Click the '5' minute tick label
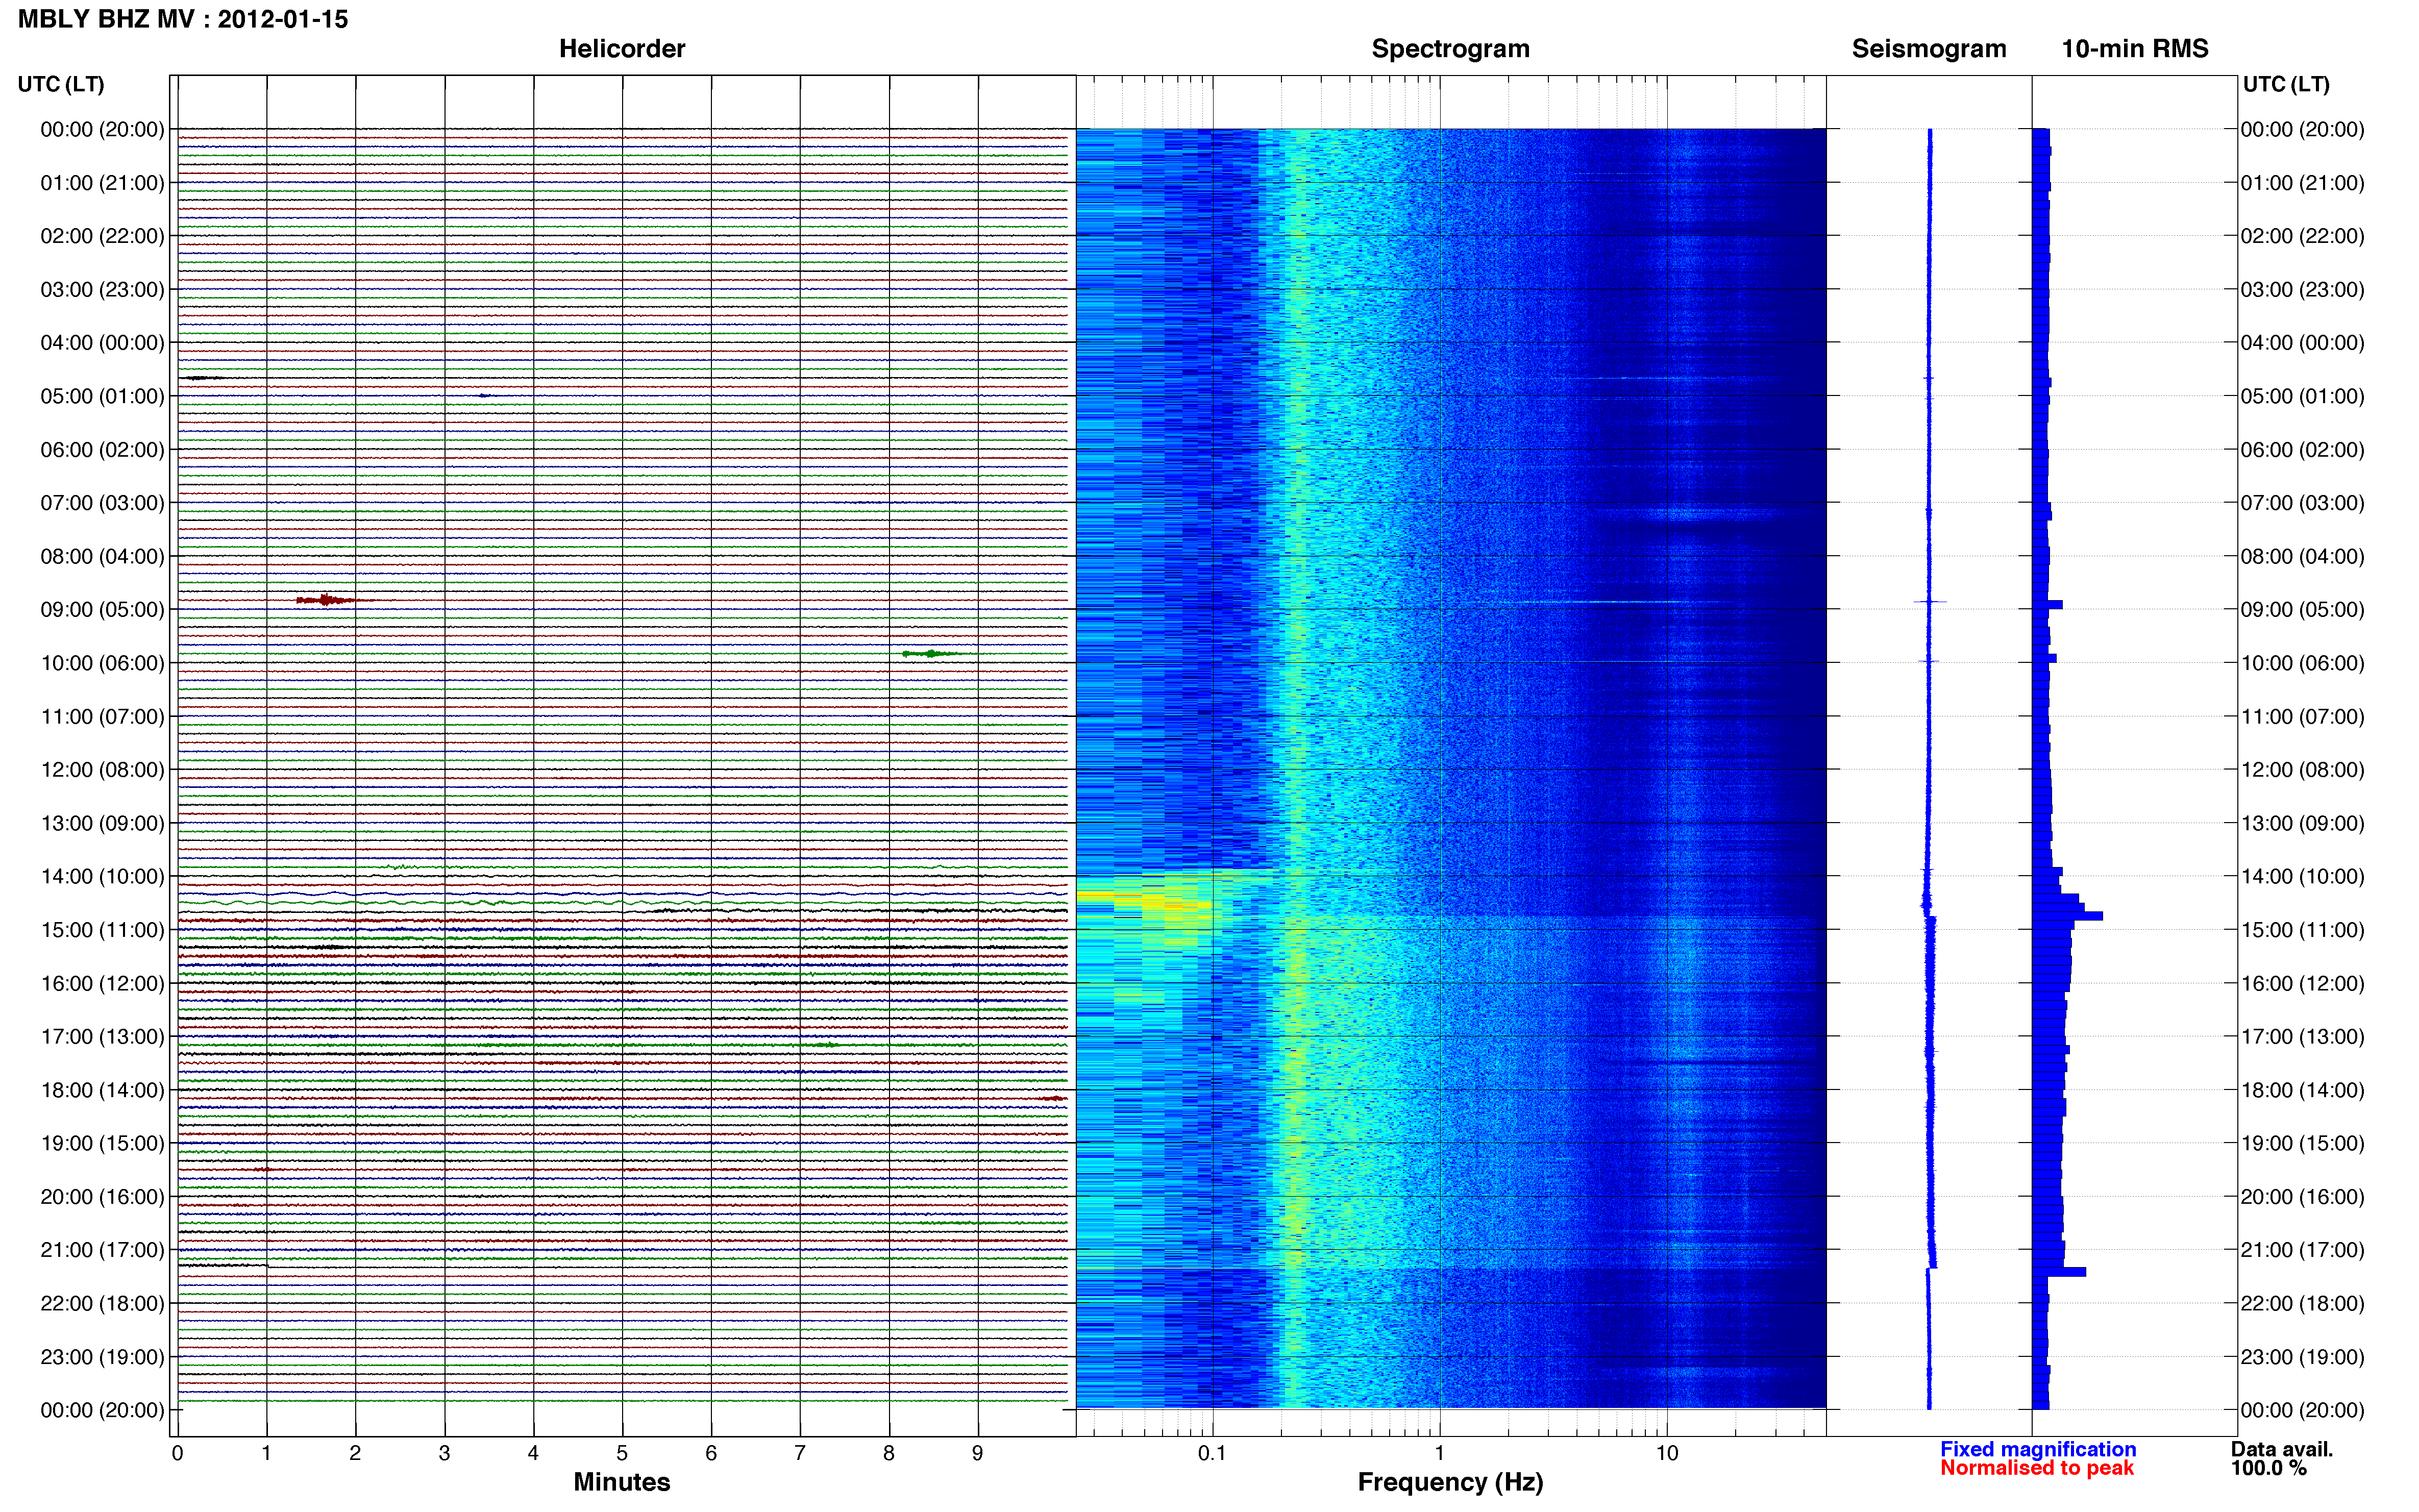Image resolution: width=2419 pixels, height=1512 pixels. [622, 1453]
